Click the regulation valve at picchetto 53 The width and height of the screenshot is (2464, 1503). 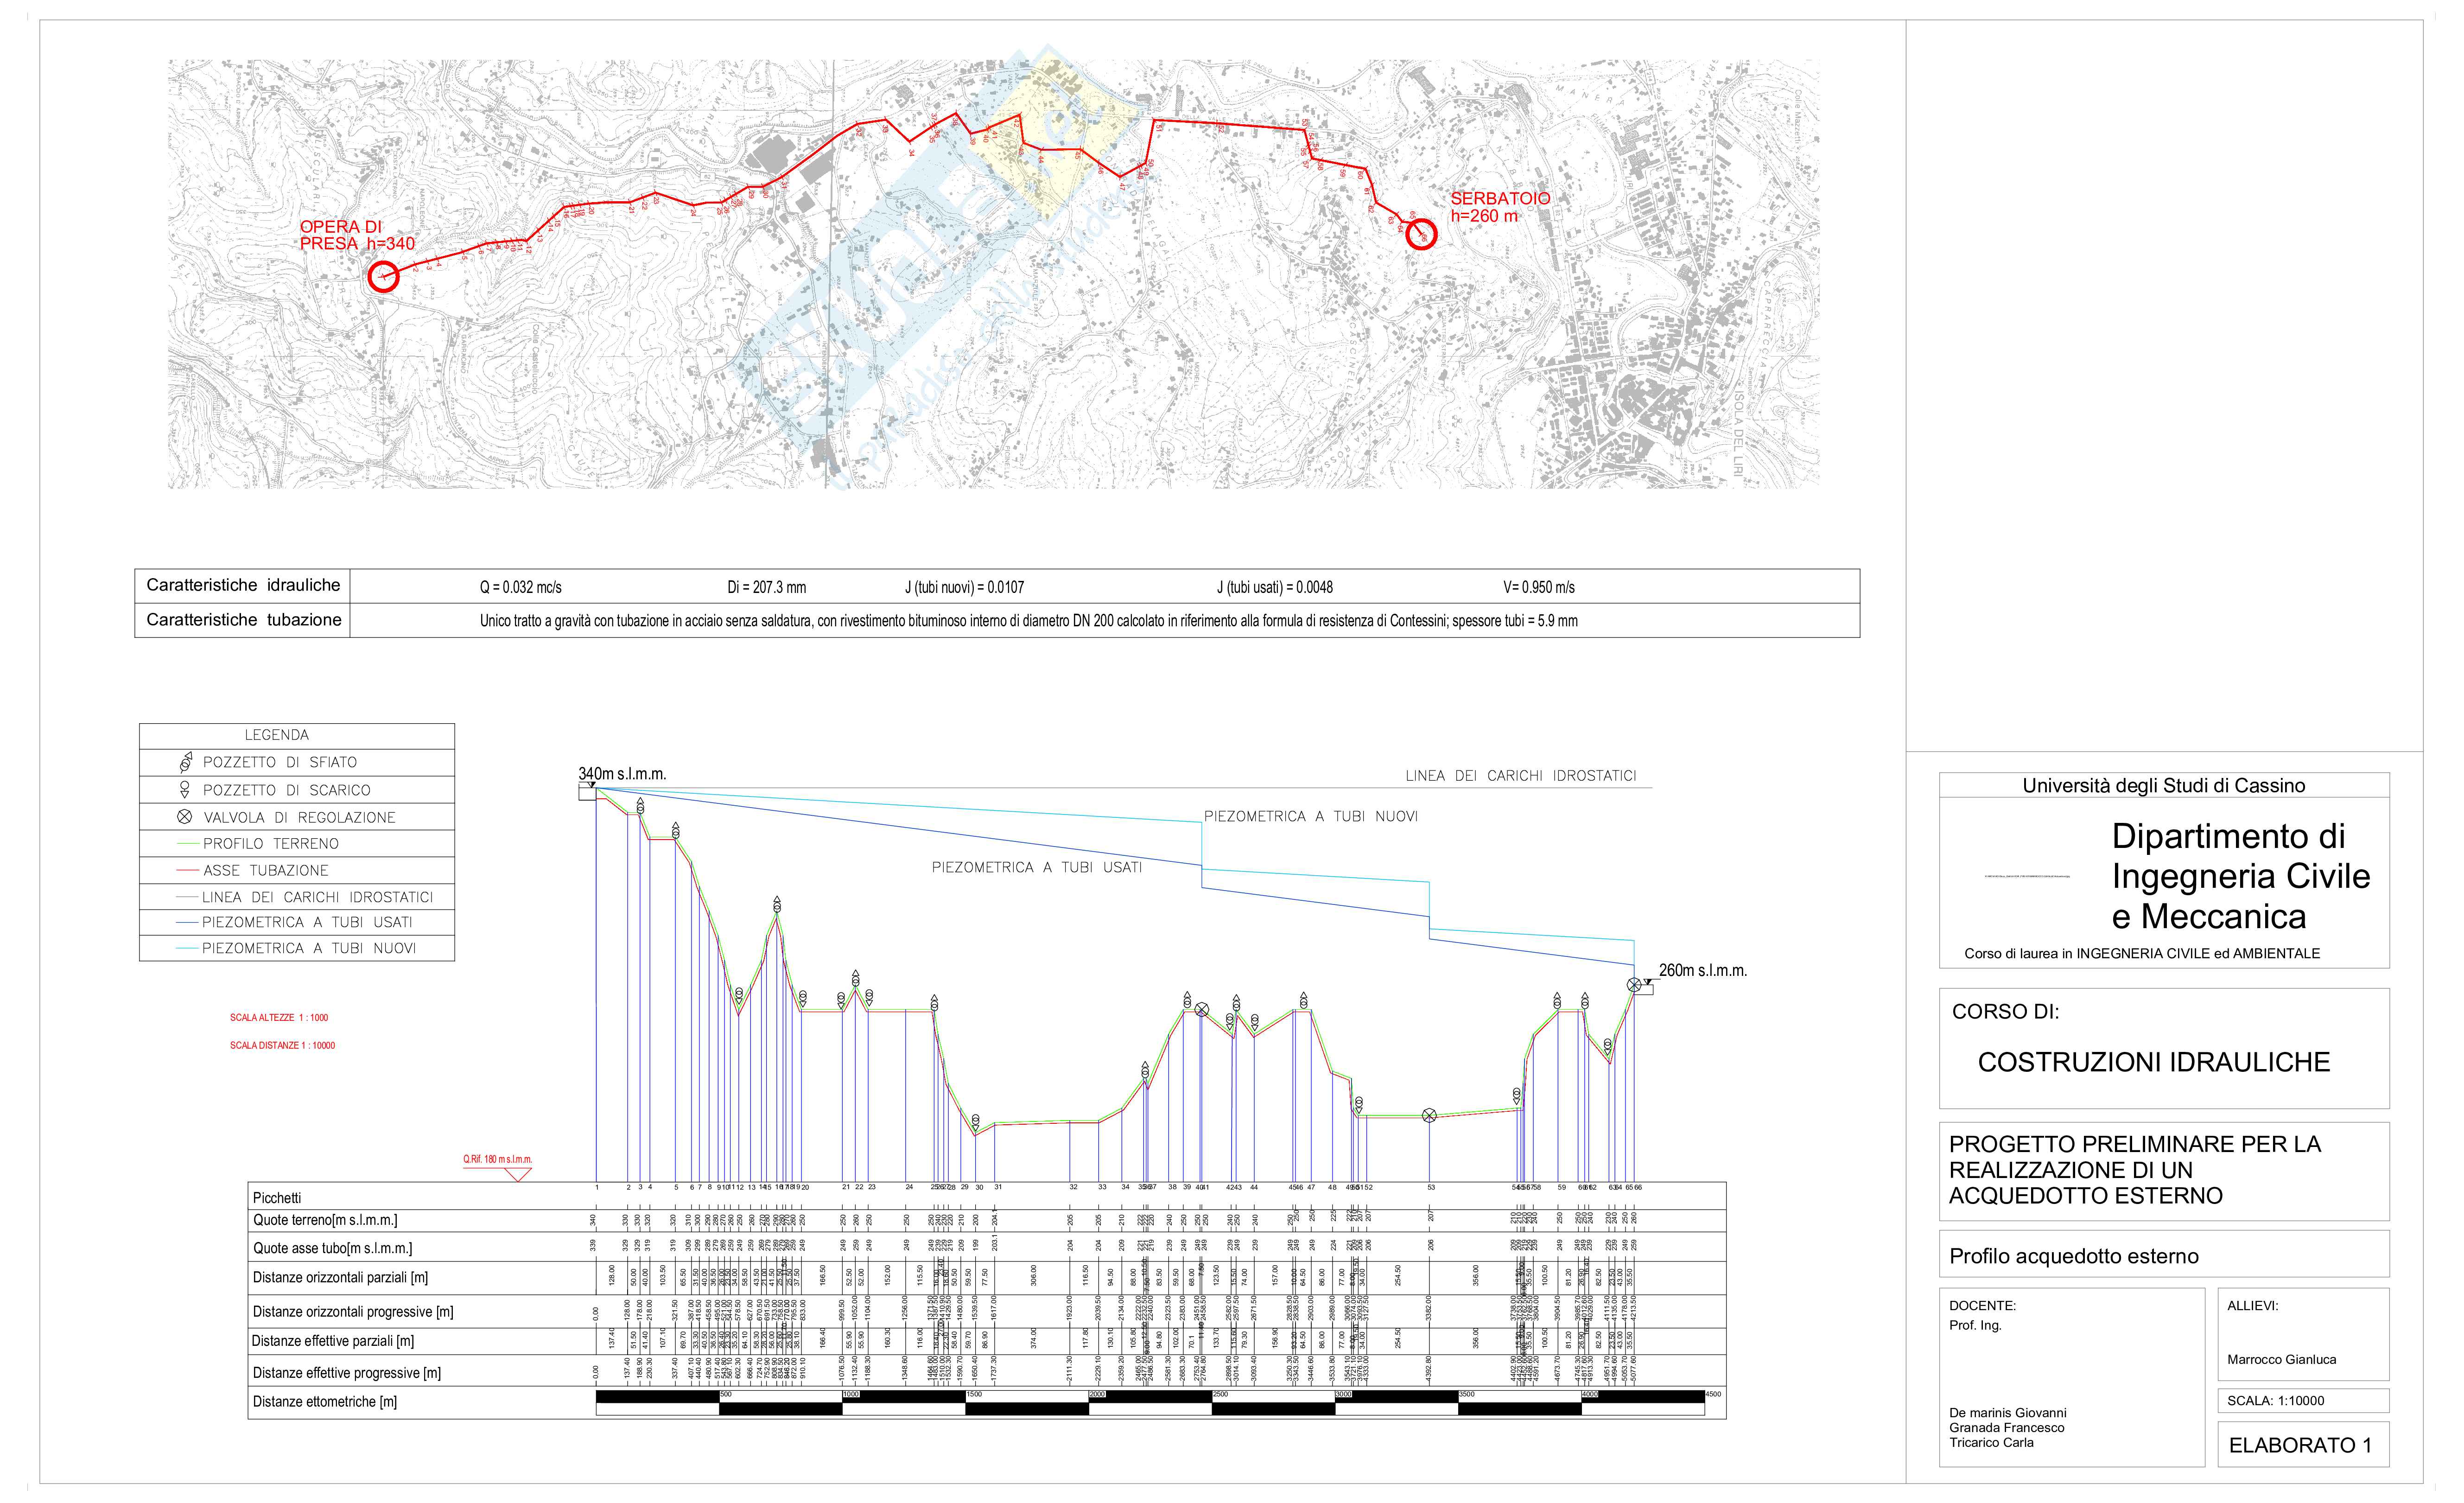(1429, 1115)
